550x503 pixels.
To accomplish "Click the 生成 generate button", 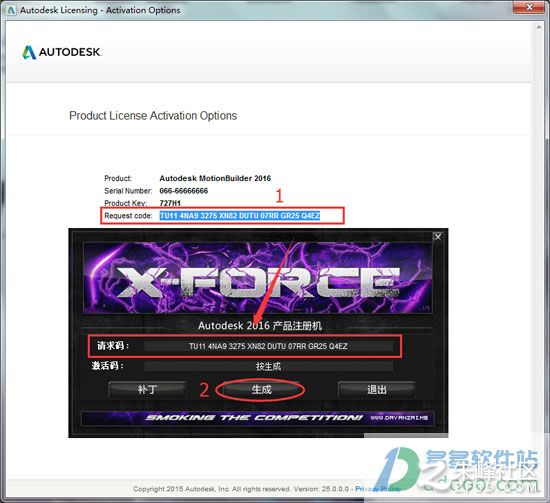I will pyautogui.click(x=262, y=389).
